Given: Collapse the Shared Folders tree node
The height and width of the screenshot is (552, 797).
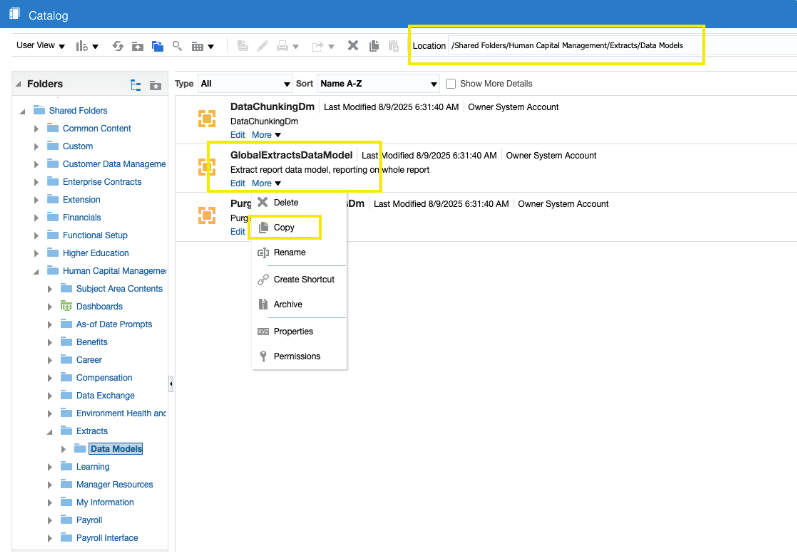Looking at the screenshot, I should [x=22, y=111].
